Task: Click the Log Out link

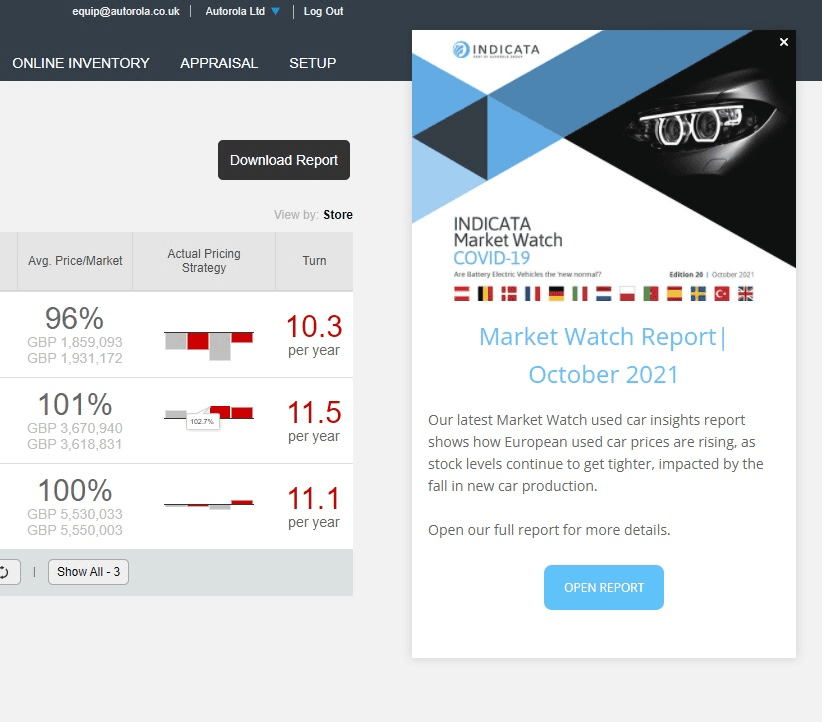Action: tap(323, 11)
